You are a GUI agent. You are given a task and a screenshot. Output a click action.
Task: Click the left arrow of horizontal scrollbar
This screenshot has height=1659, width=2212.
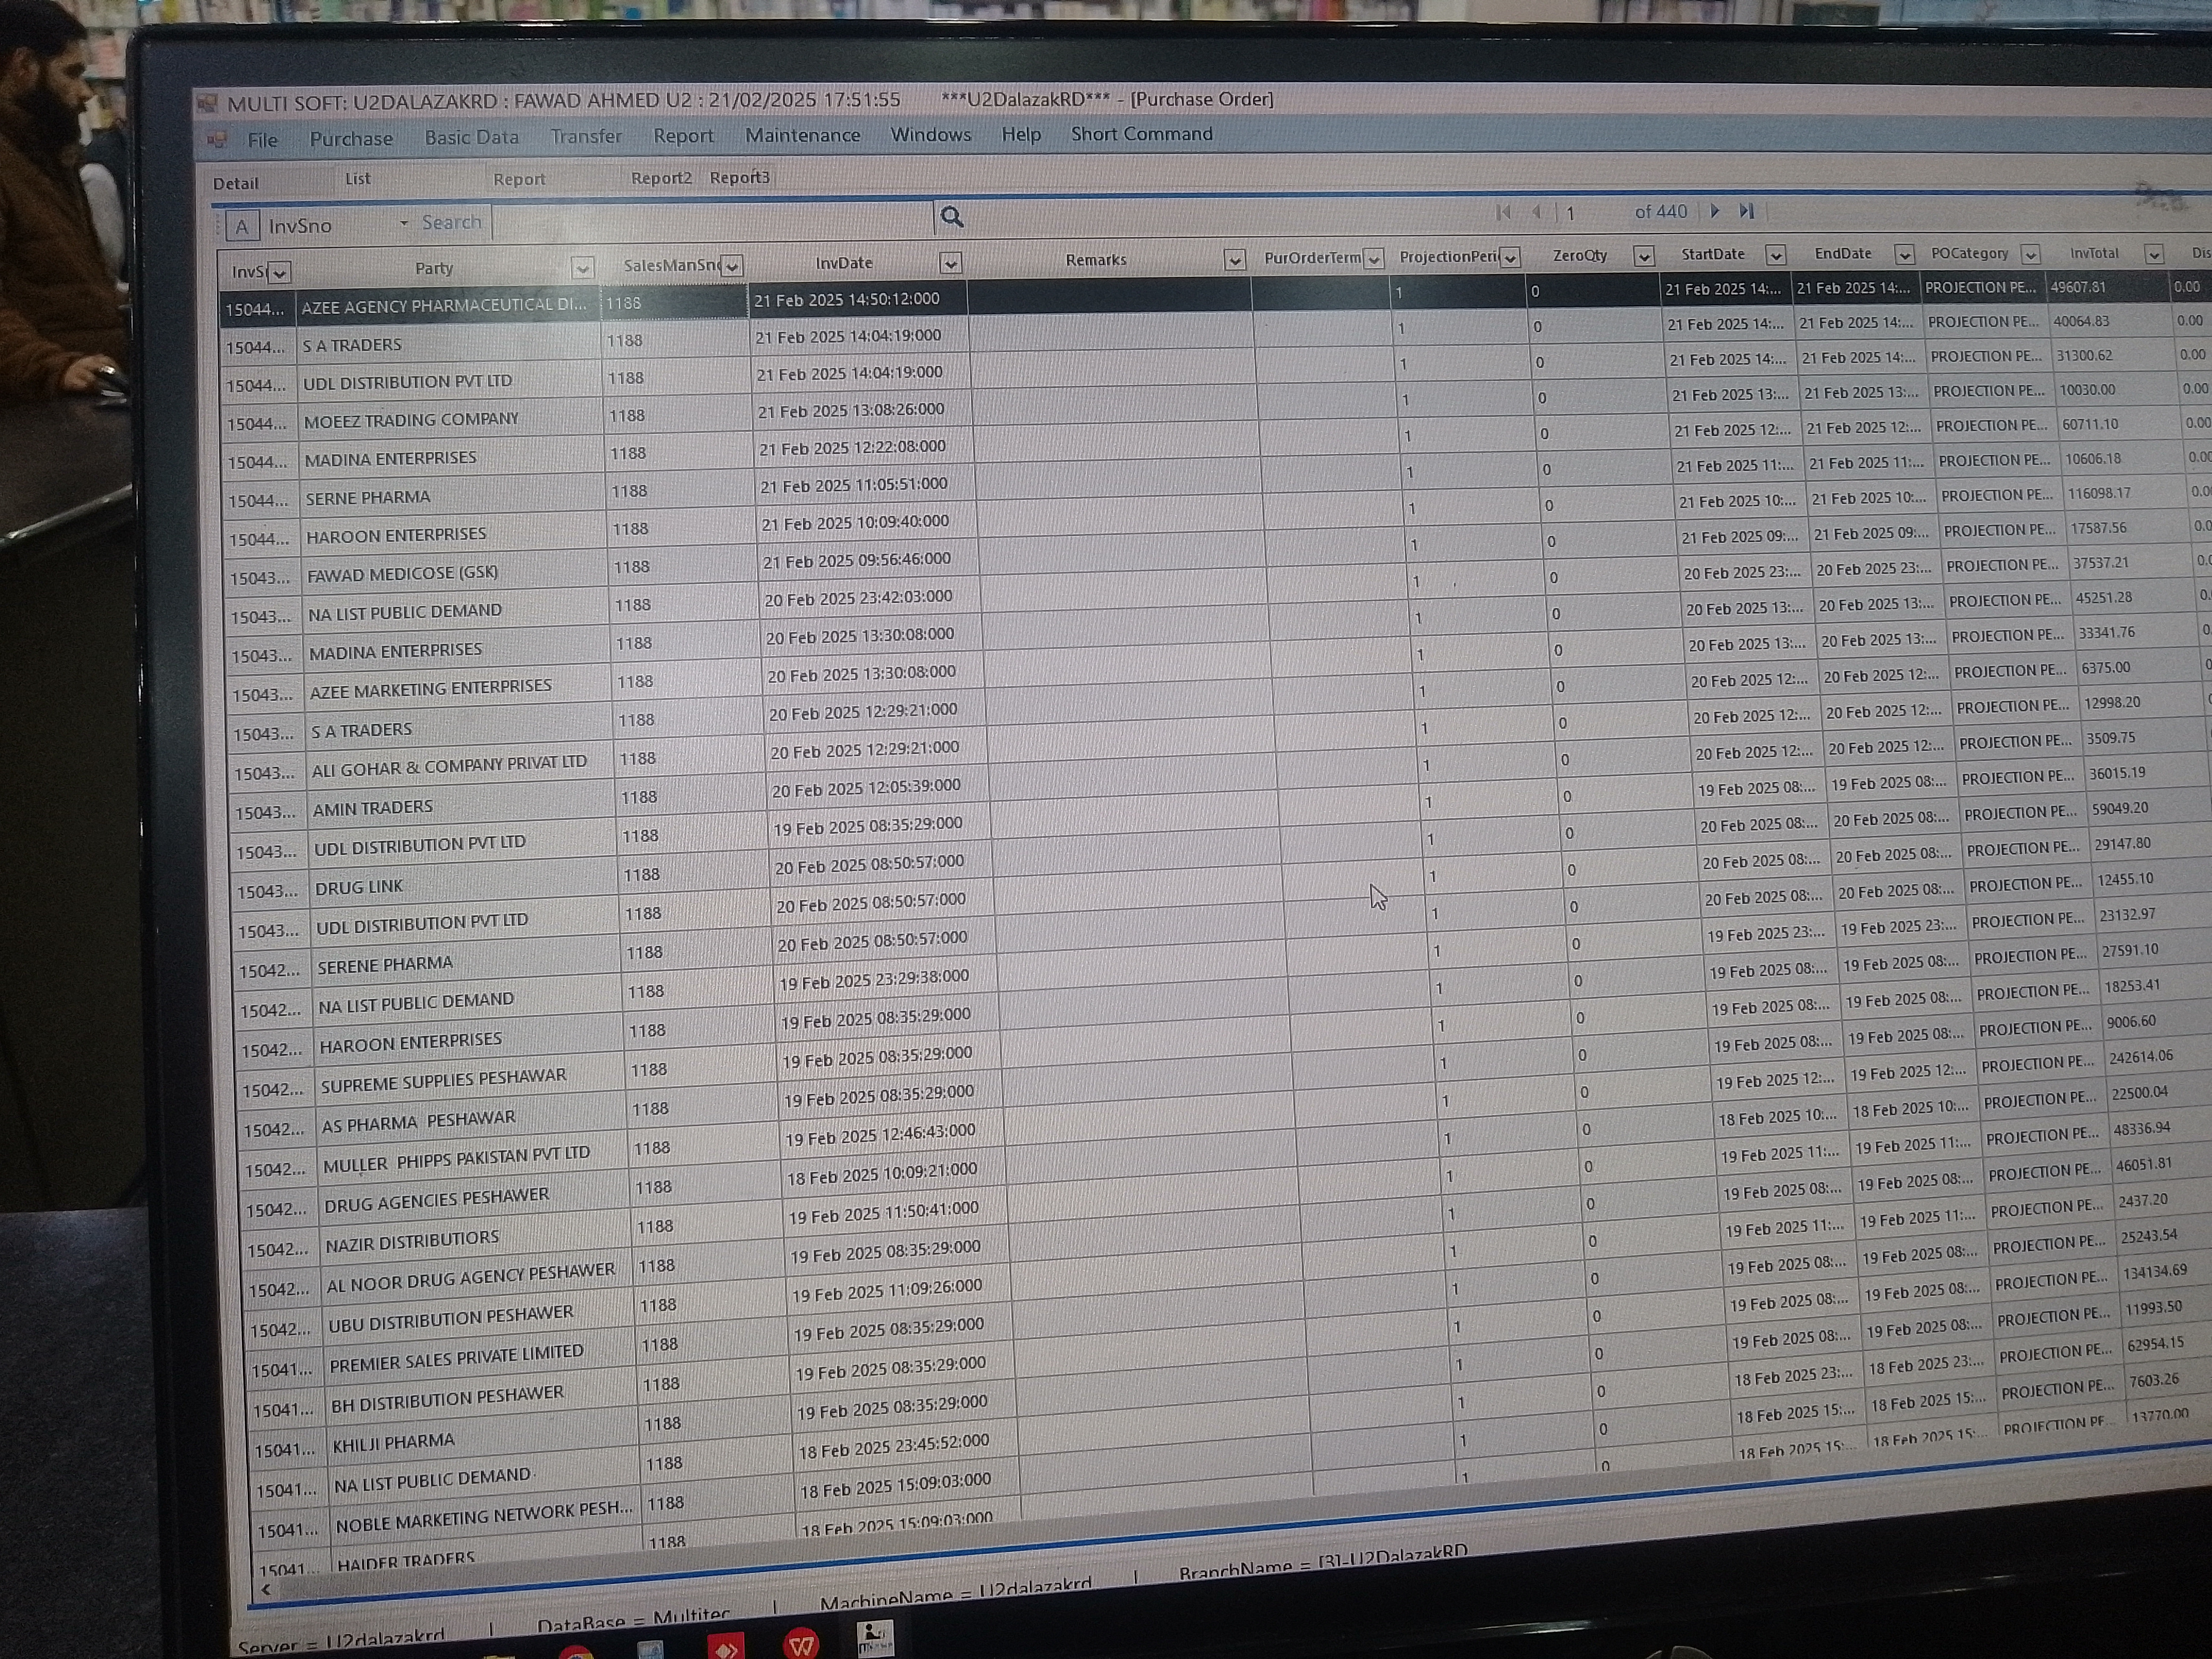266,1589
